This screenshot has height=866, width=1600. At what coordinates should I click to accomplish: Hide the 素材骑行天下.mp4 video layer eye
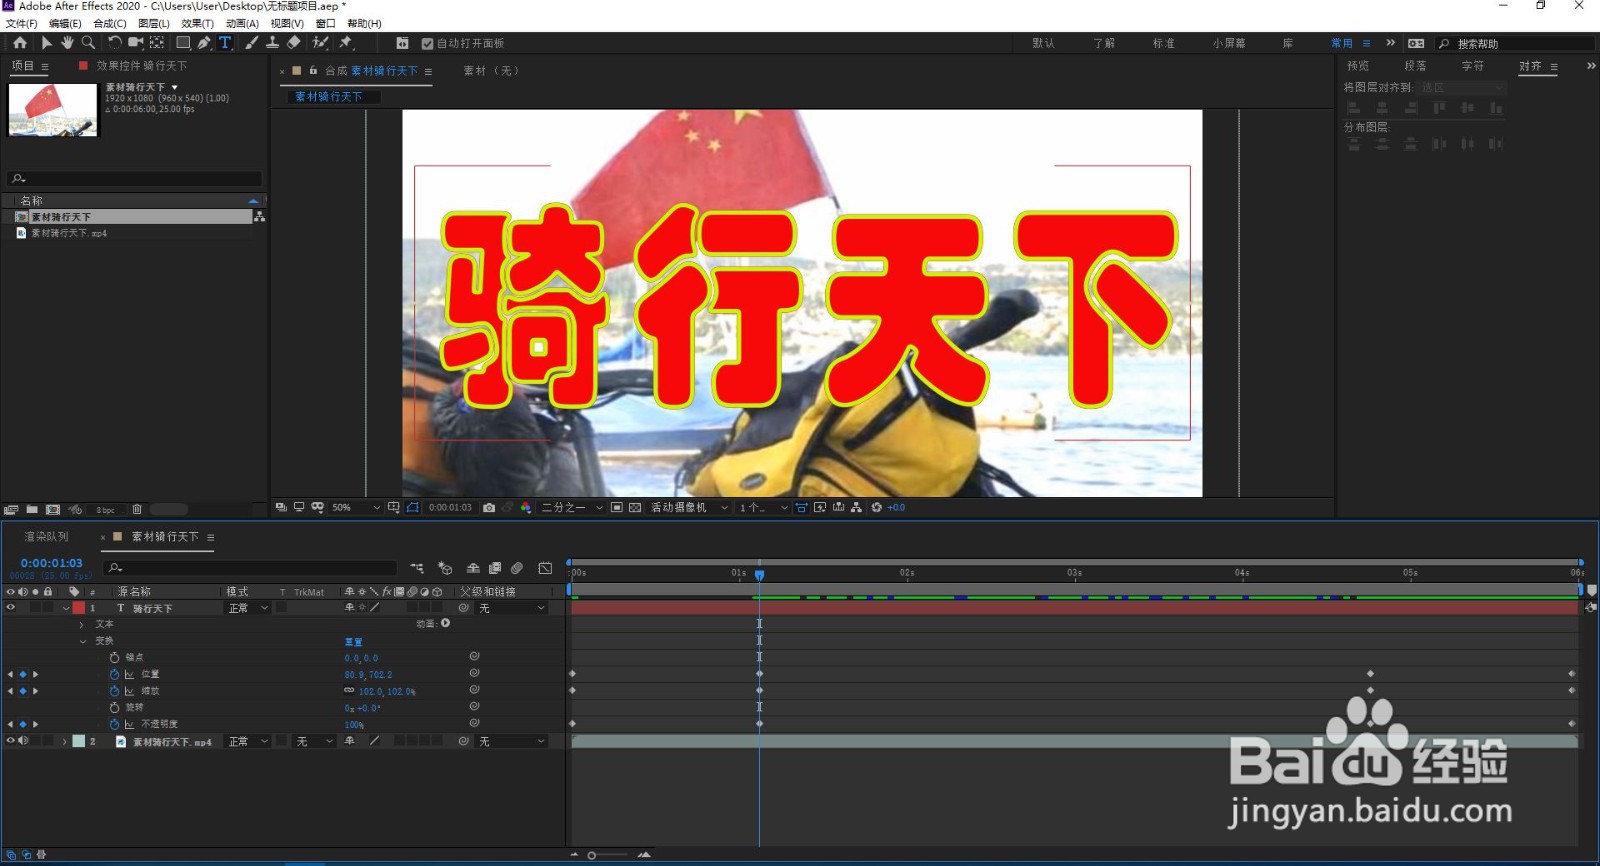11,741
